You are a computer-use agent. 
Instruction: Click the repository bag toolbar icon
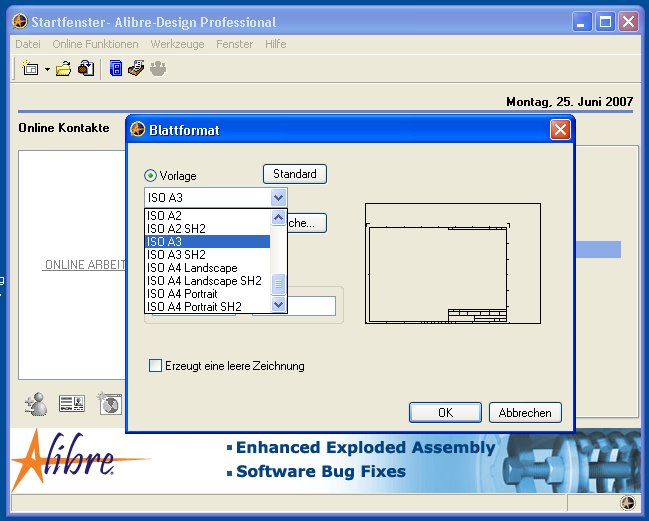pos(86,69)
